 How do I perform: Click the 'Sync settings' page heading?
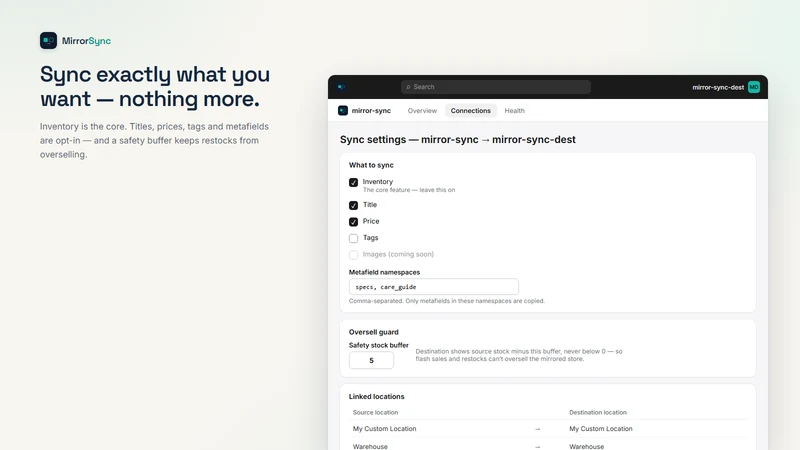click(458, 139)
